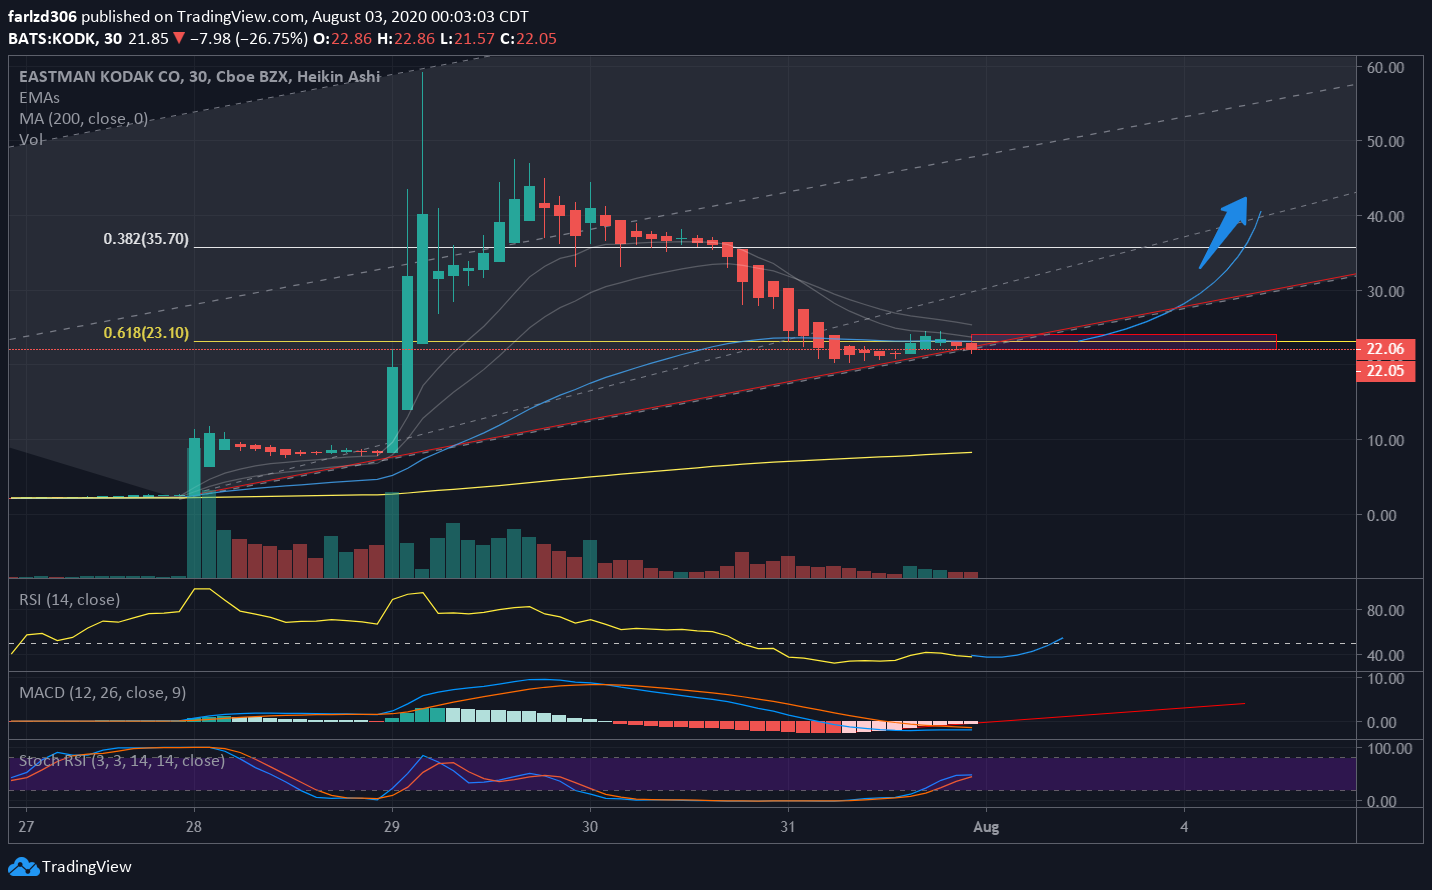Viewport: 1432px width, 890px height.
Task: Click the date 31 on time axis
Action: (788, 826)
